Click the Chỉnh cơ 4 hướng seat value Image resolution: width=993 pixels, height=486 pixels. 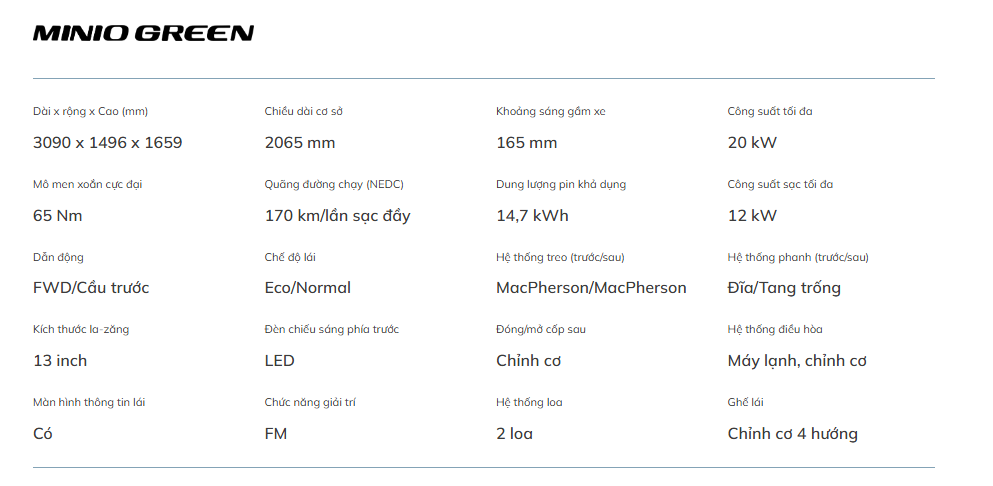[x=793, y=434]
